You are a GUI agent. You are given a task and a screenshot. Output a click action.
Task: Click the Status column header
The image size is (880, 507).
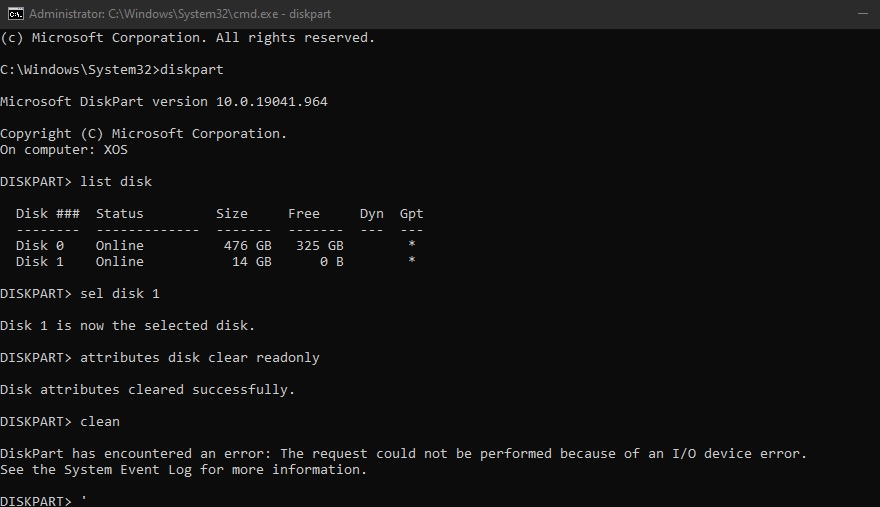(120, 214)
